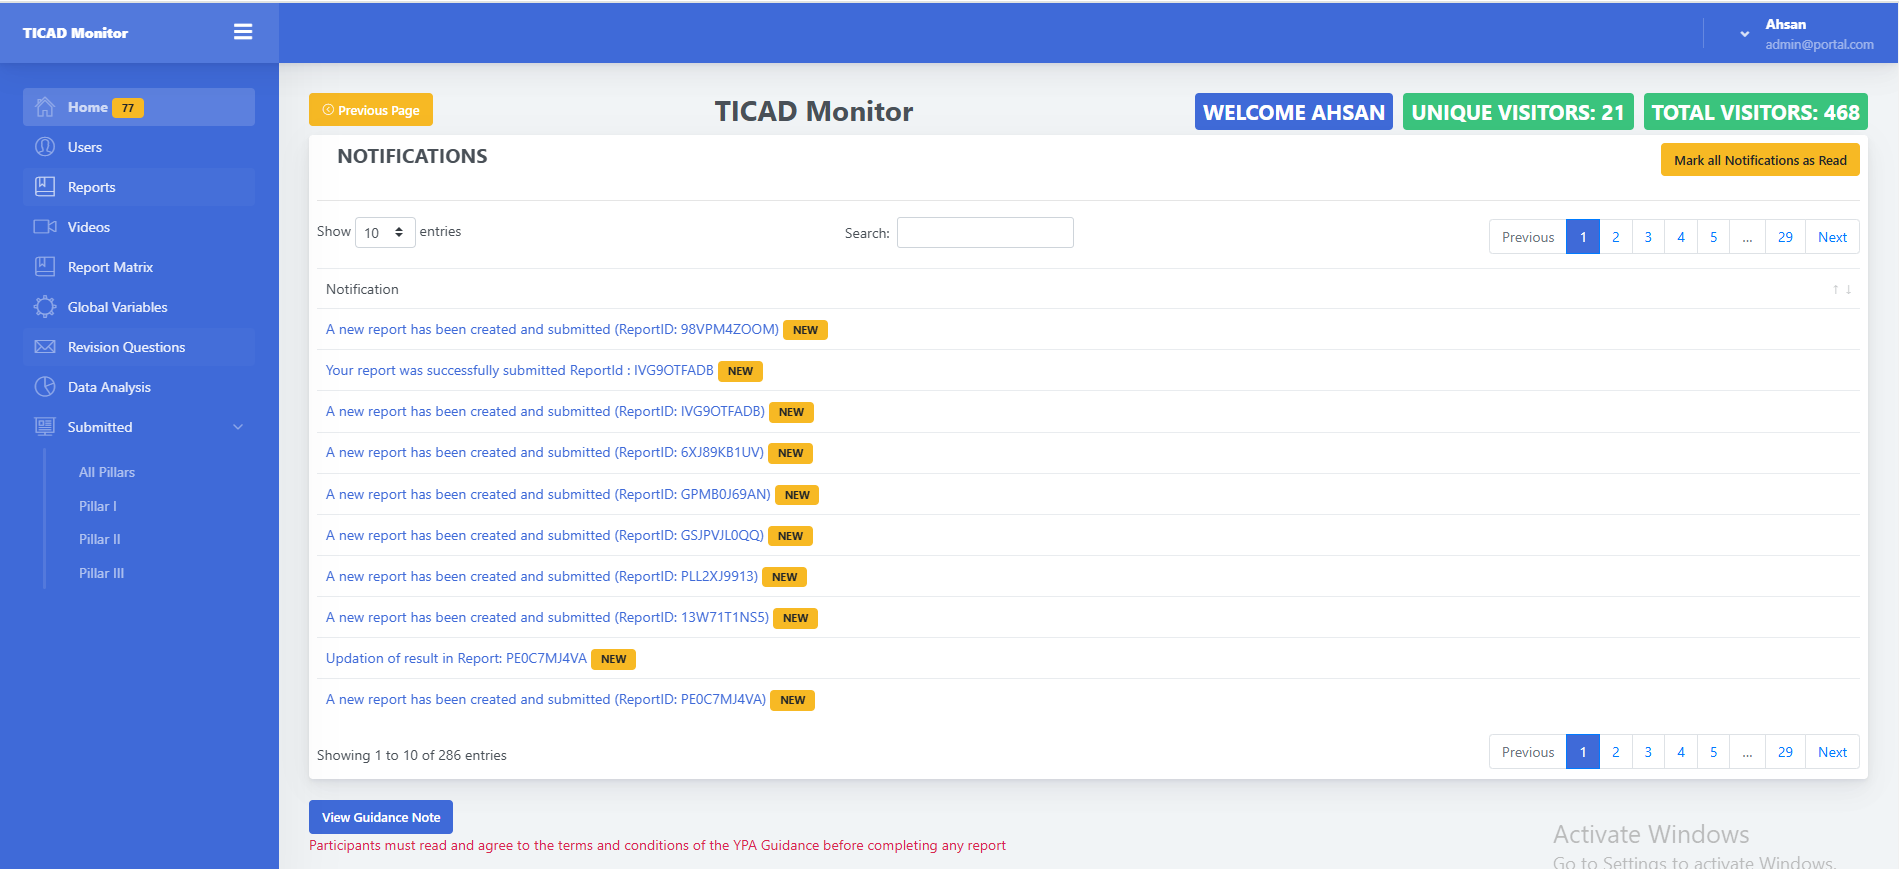This screenshot has height=869, width=1899.
Task: Click the Global Variables gear icon
Action: coord(45,307)
